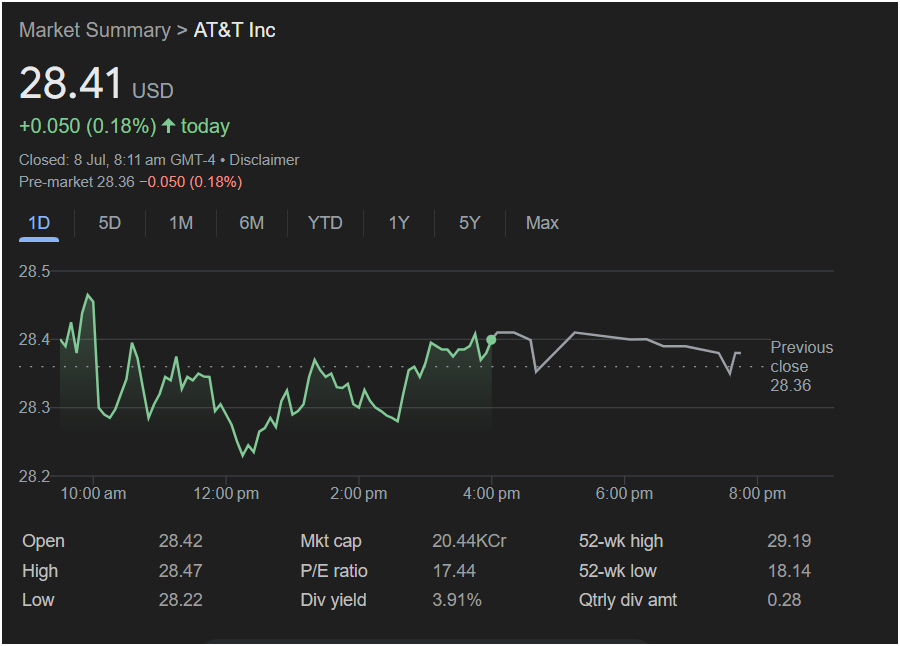Open the Max range tab
This screenshot has width=900, height=646.
(542, 223)
